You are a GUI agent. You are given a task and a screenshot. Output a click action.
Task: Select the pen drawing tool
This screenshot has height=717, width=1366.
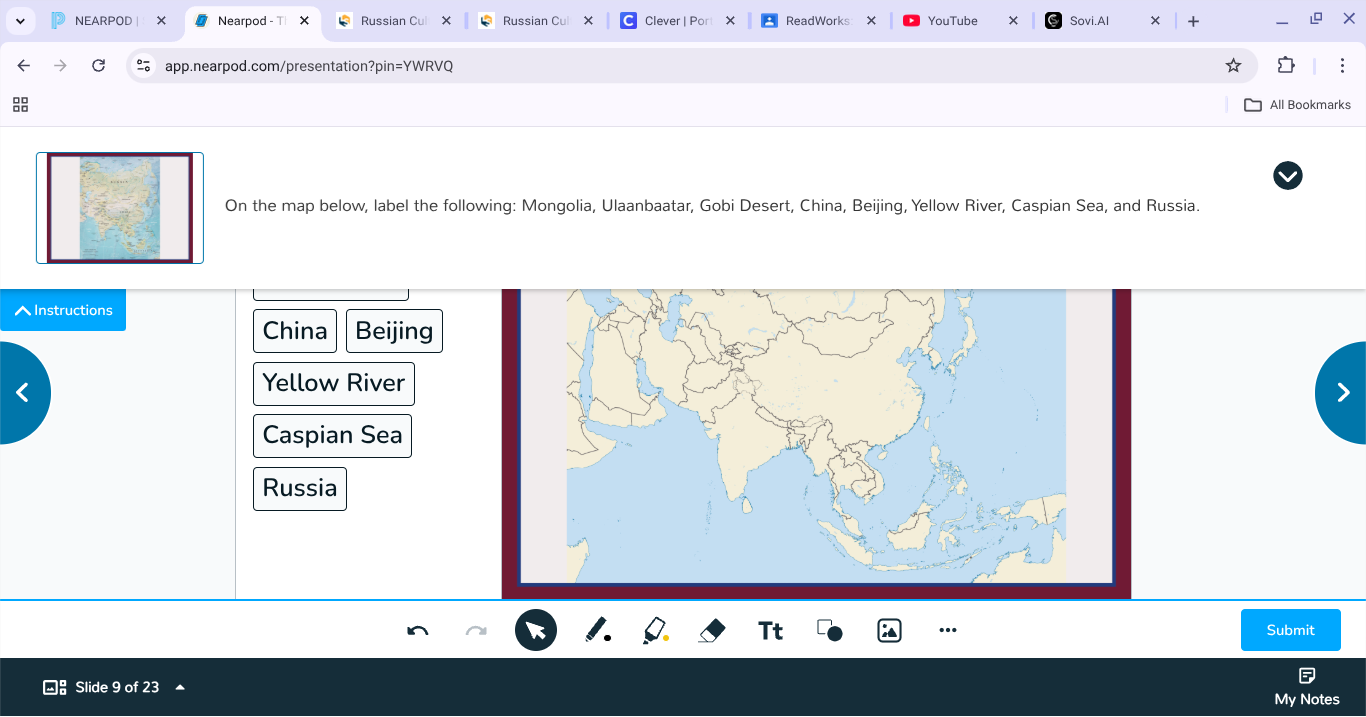598,630
